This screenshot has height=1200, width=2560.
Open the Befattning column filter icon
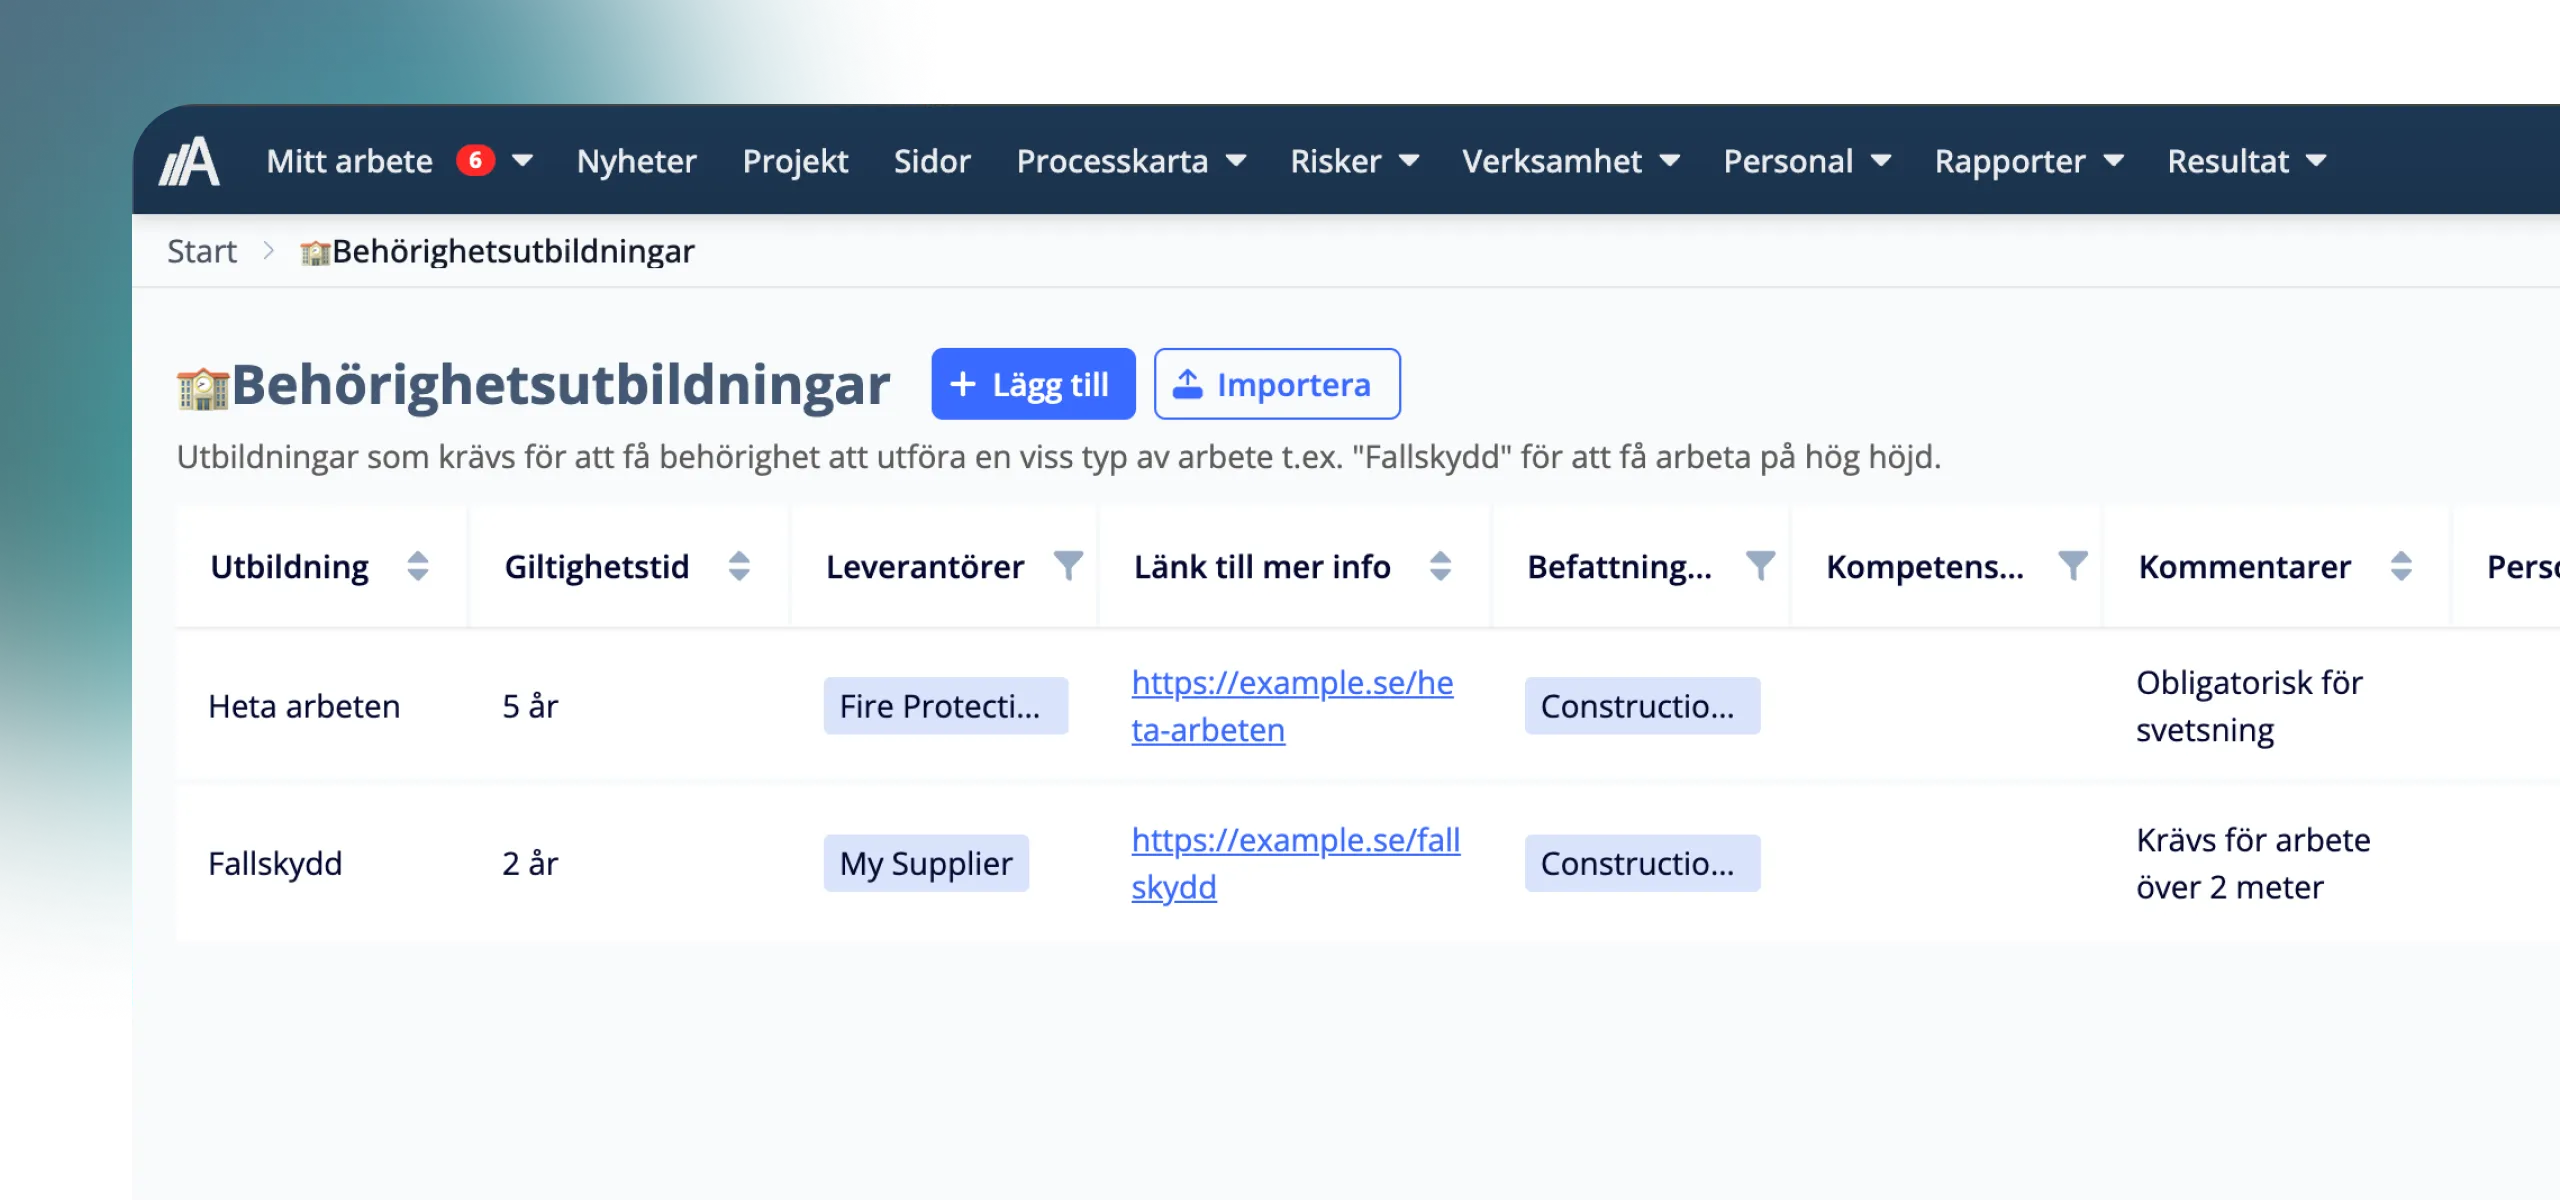coord(1760,566)
